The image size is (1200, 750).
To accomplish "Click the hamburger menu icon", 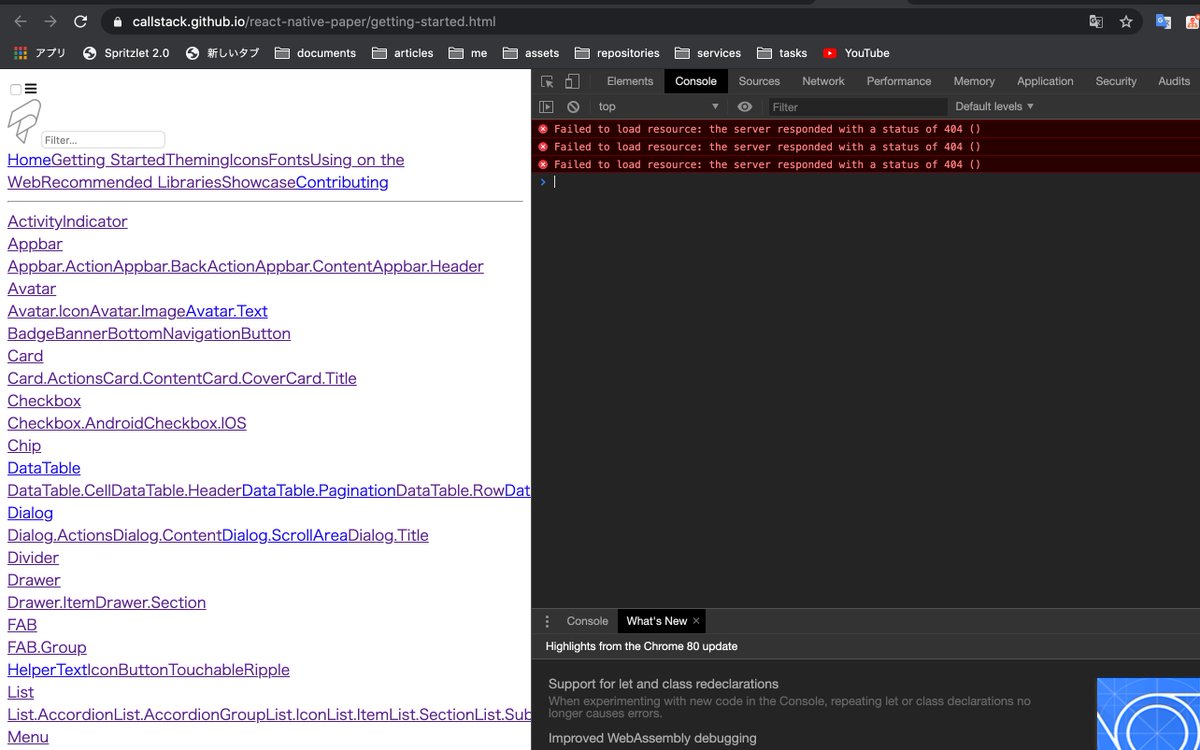I will (31, 89).
